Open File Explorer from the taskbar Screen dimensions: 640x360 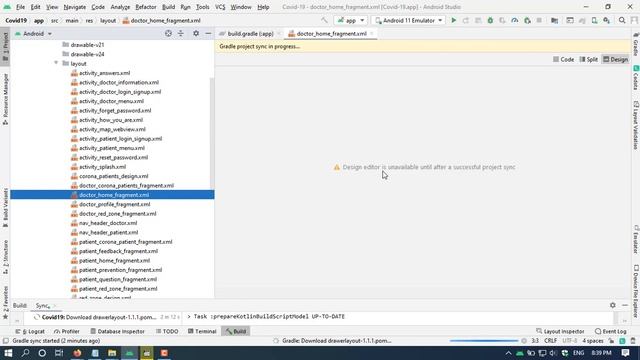(x=112, y=353)
